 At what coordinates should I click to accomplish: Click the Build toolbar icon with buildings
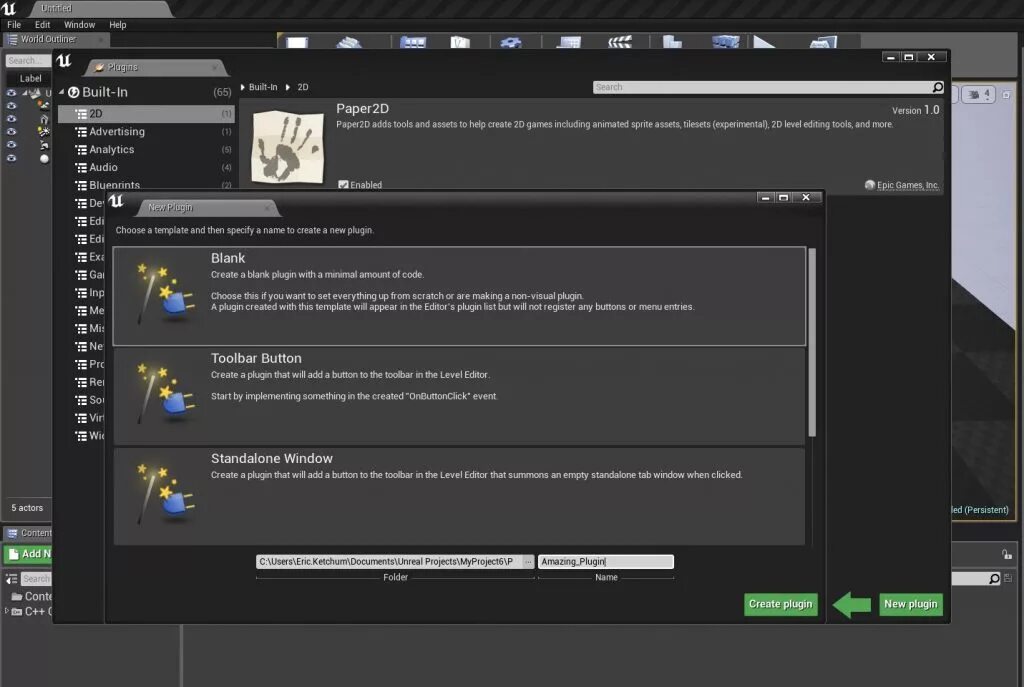(672, 42)
